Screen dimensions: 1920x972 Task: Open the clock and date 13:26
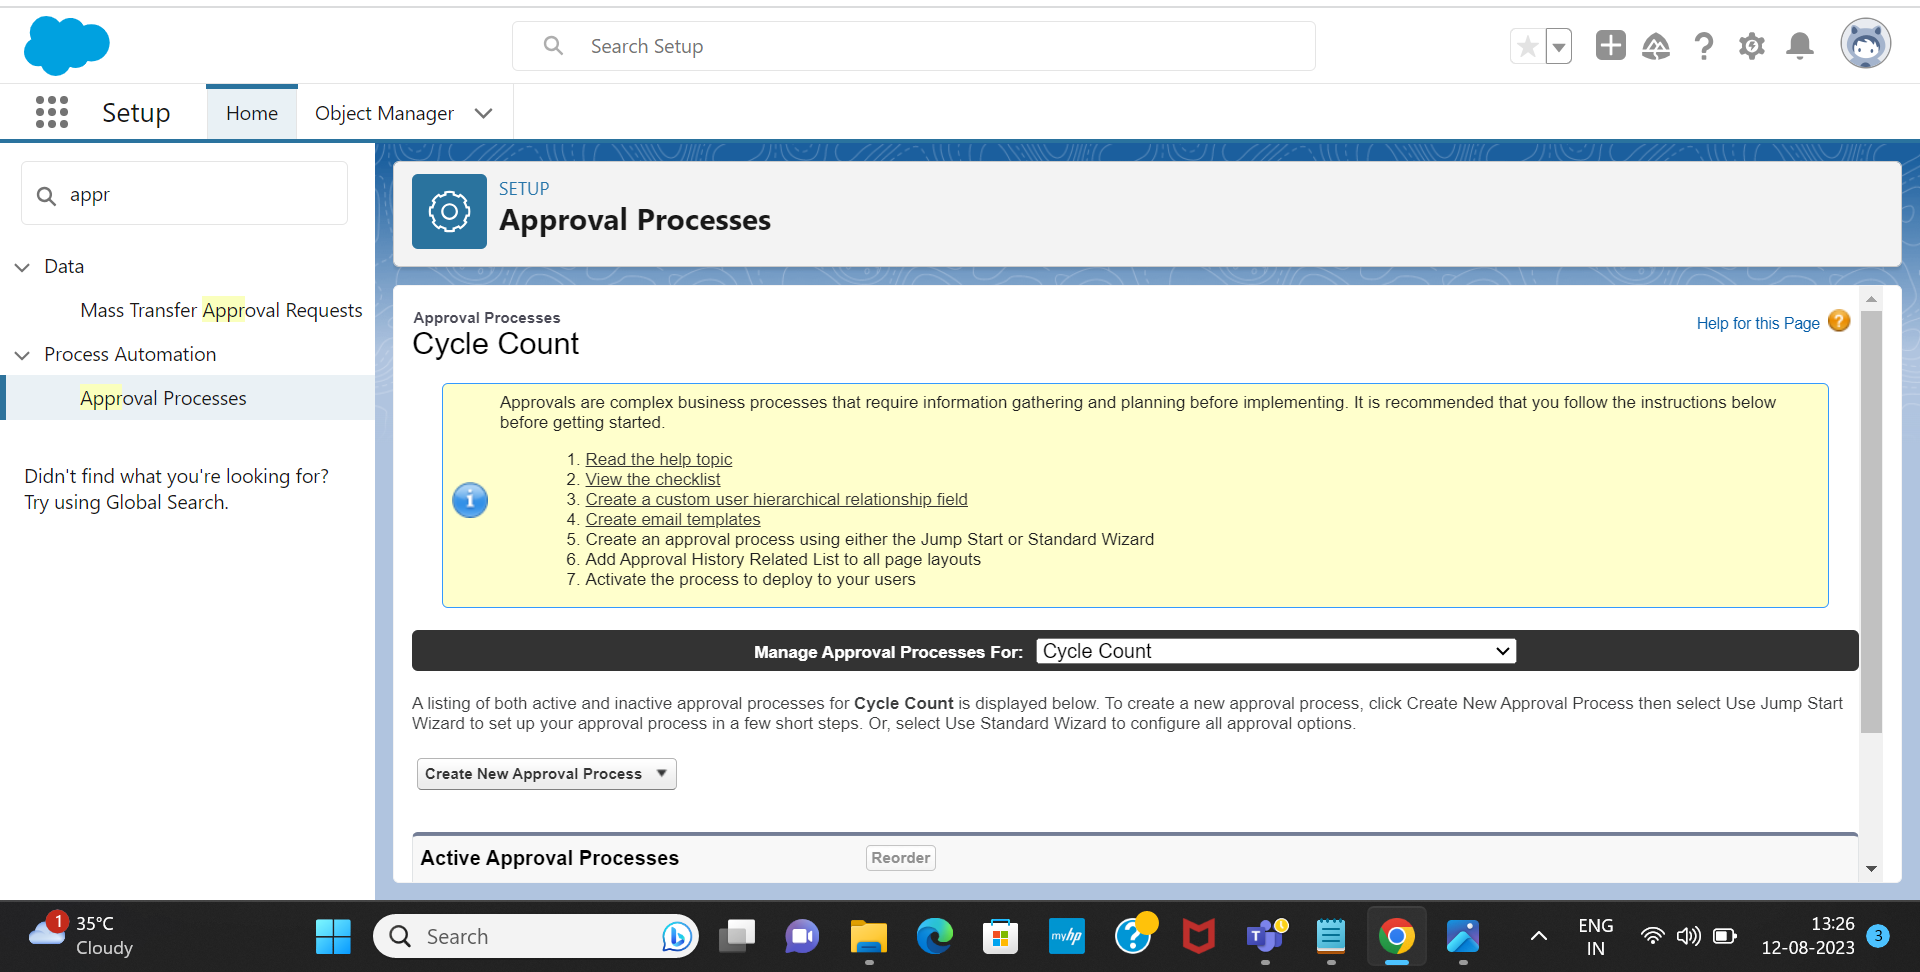(x=1808, y=936)
